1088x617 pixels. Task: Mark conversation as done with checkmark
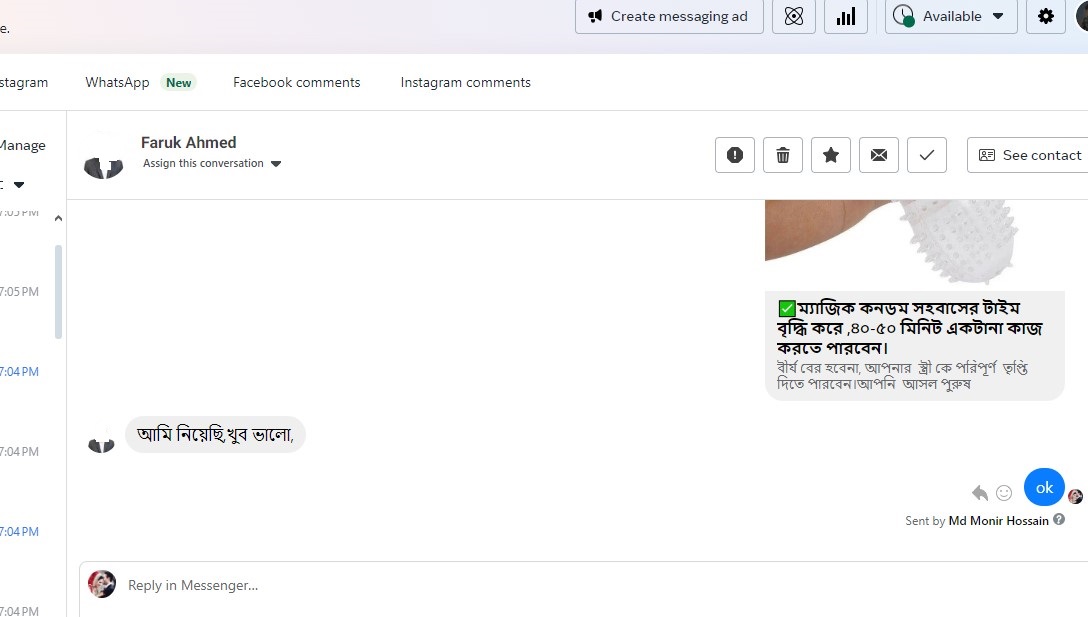927,155
